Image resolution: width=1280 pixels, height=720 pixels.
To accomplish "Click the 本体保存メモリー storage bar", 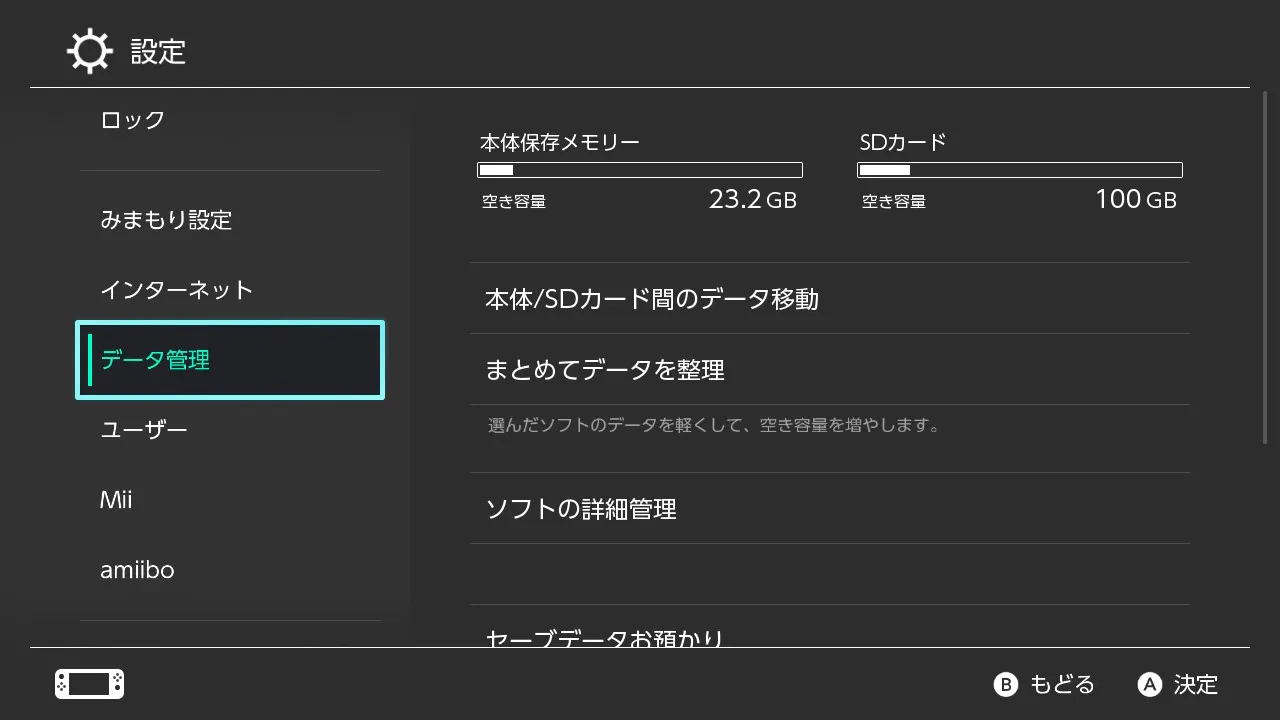I will [640, 170].
